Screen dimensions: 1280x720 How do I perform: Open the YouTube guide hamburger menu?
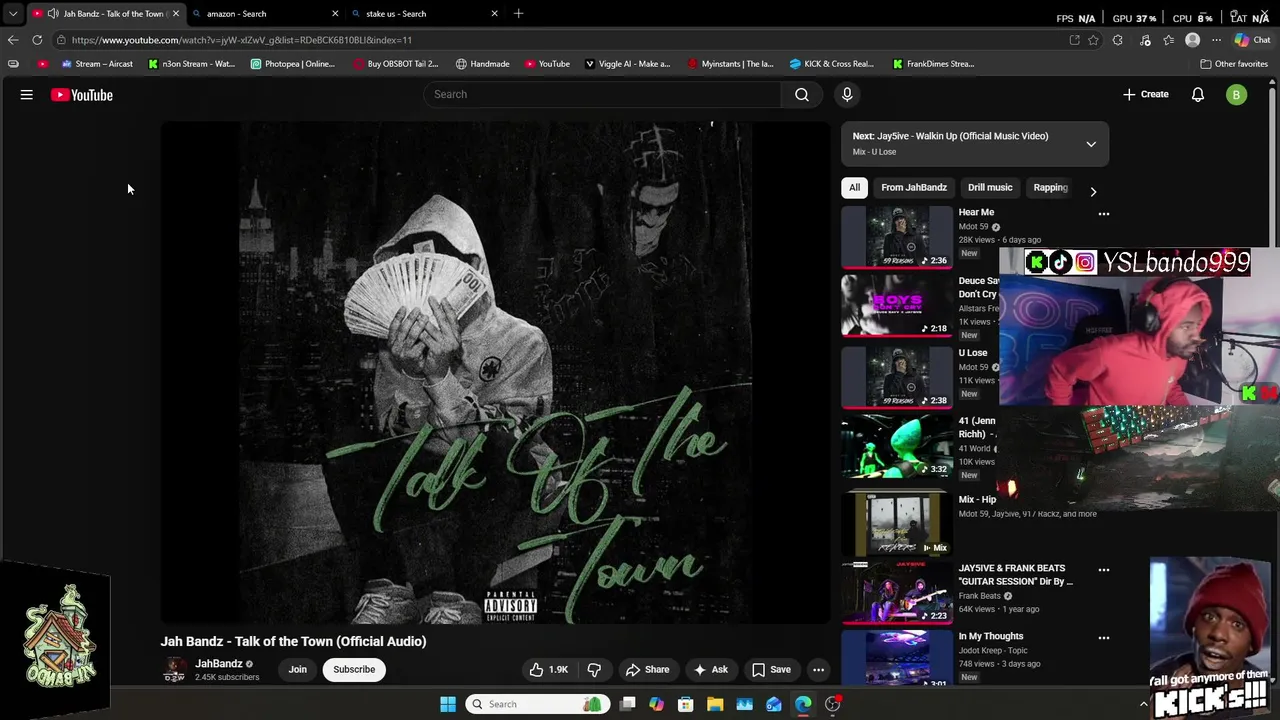coord(27,95)
